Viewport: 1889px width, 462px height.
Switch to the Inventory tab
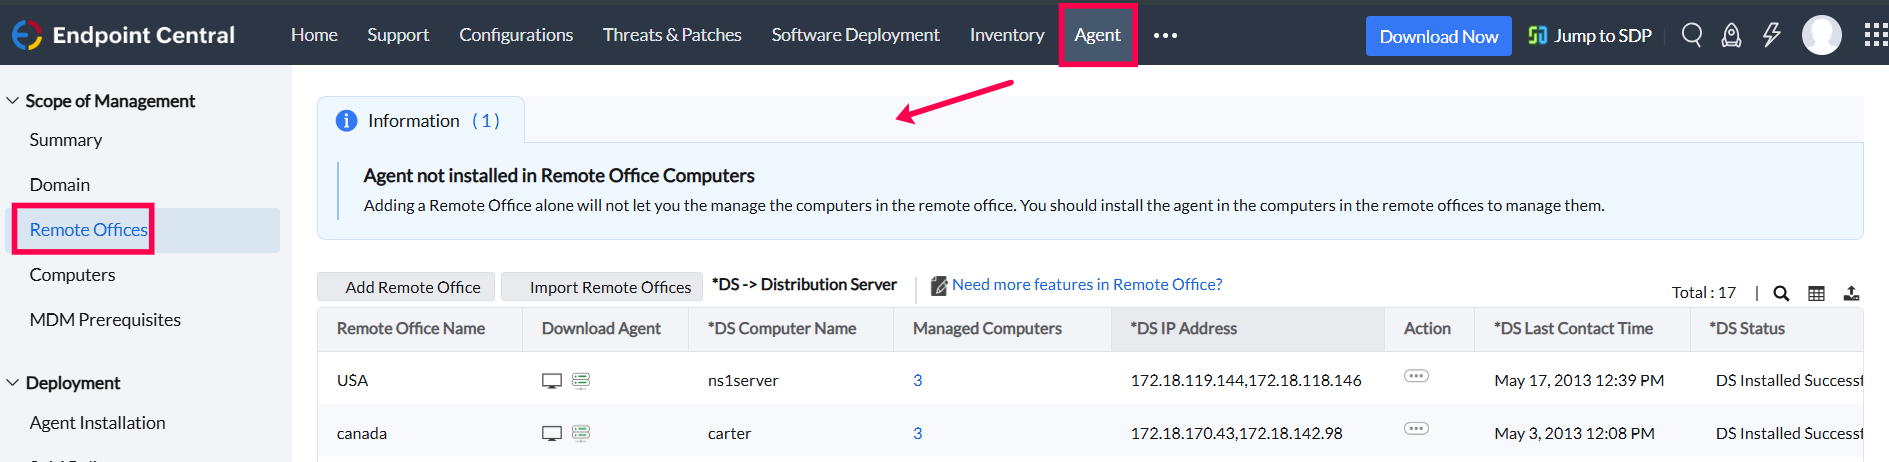1007,35
